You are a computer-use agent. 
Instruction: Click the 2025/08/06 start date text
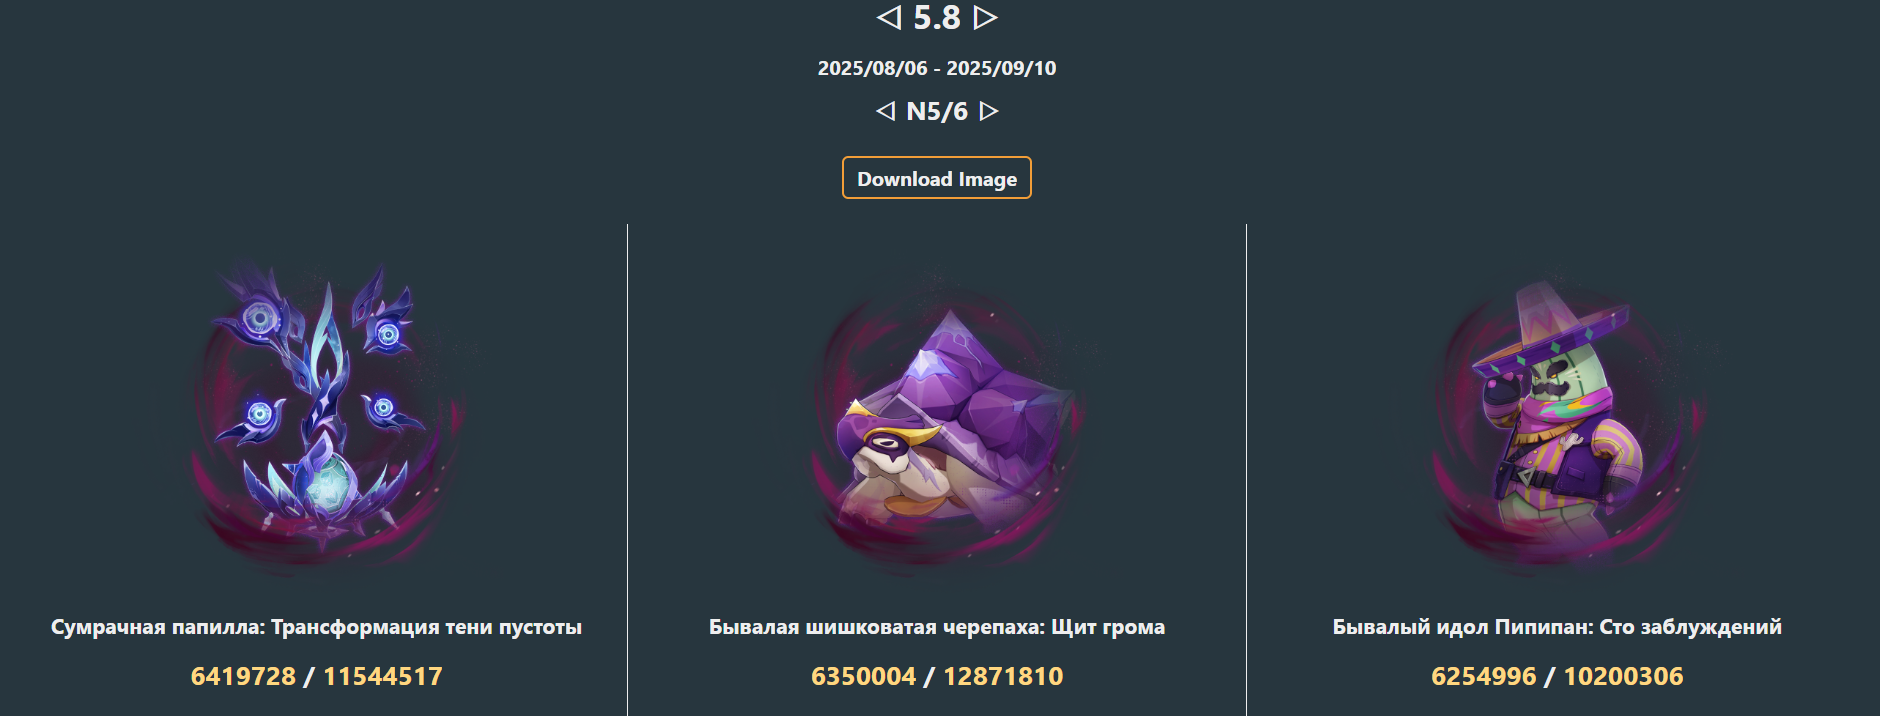872,68
